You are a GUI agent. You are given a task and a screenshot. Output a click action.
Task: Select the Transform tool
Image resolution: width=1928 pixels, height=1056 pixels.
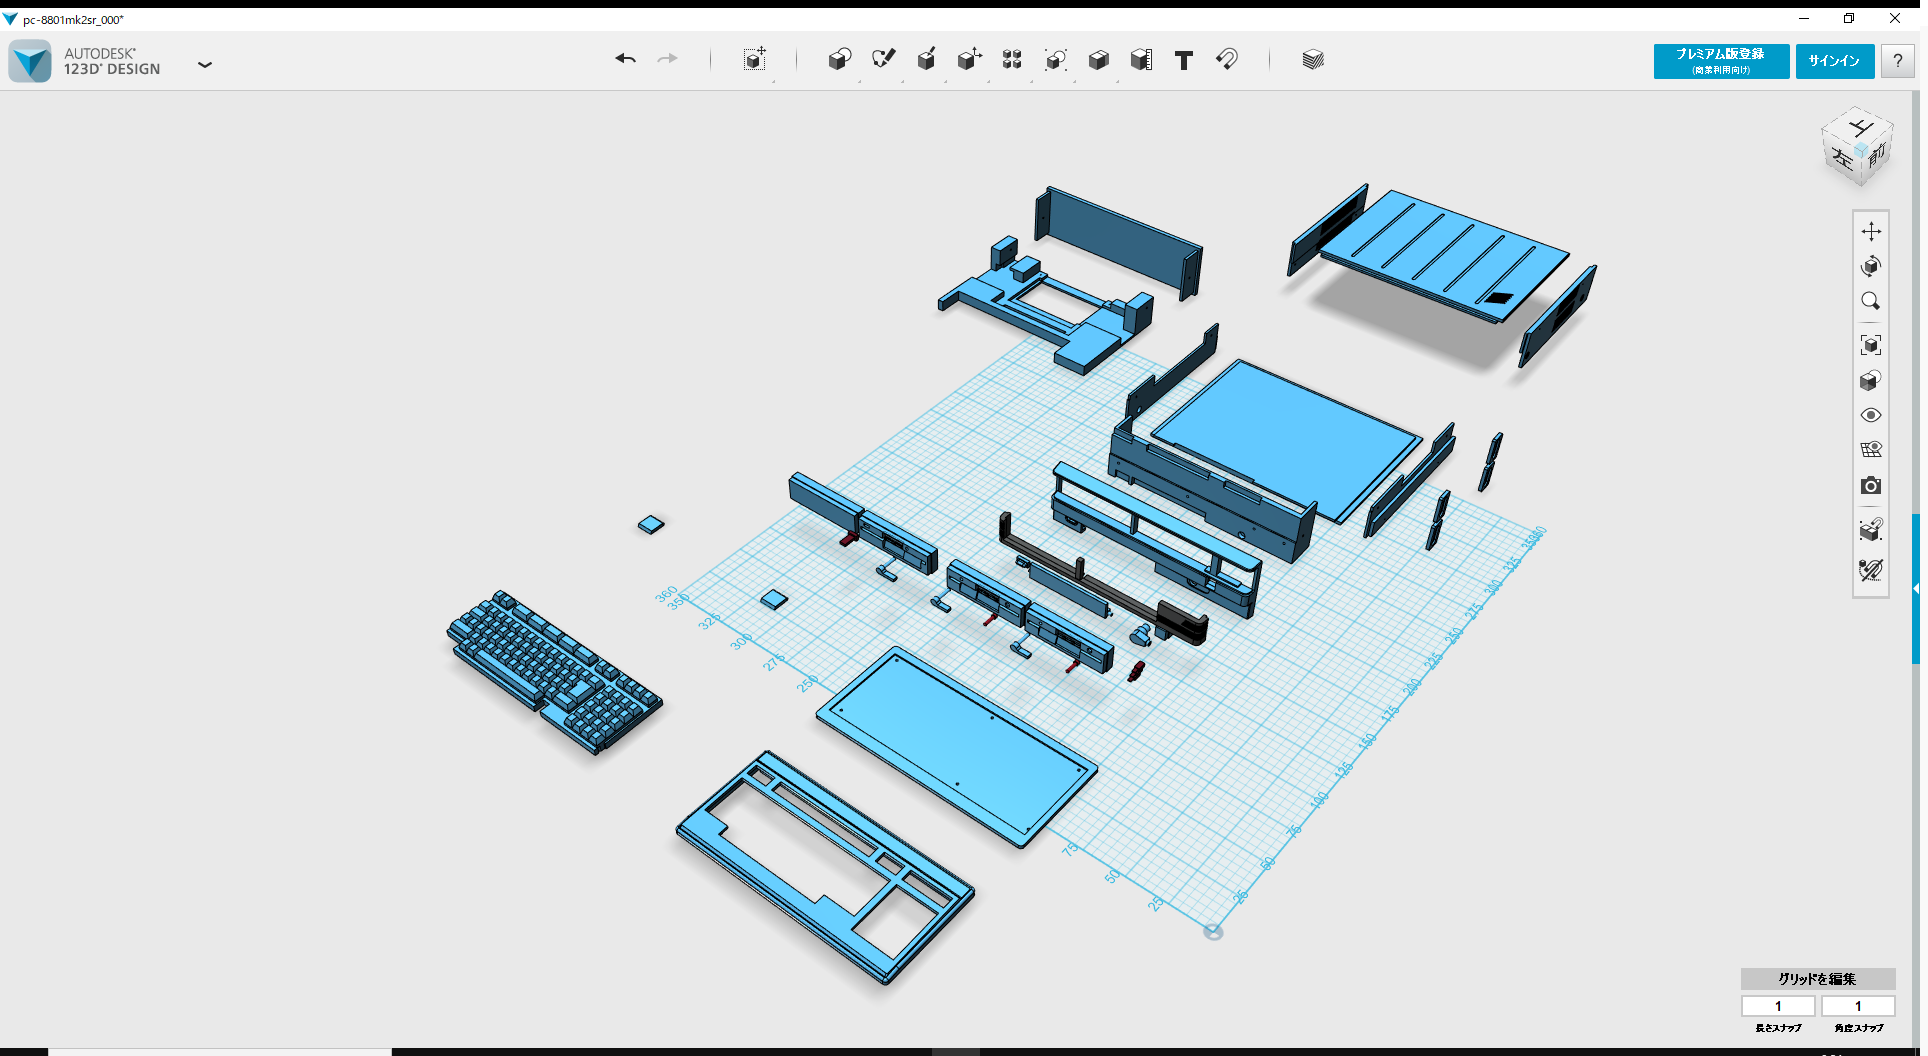point(755,60)
